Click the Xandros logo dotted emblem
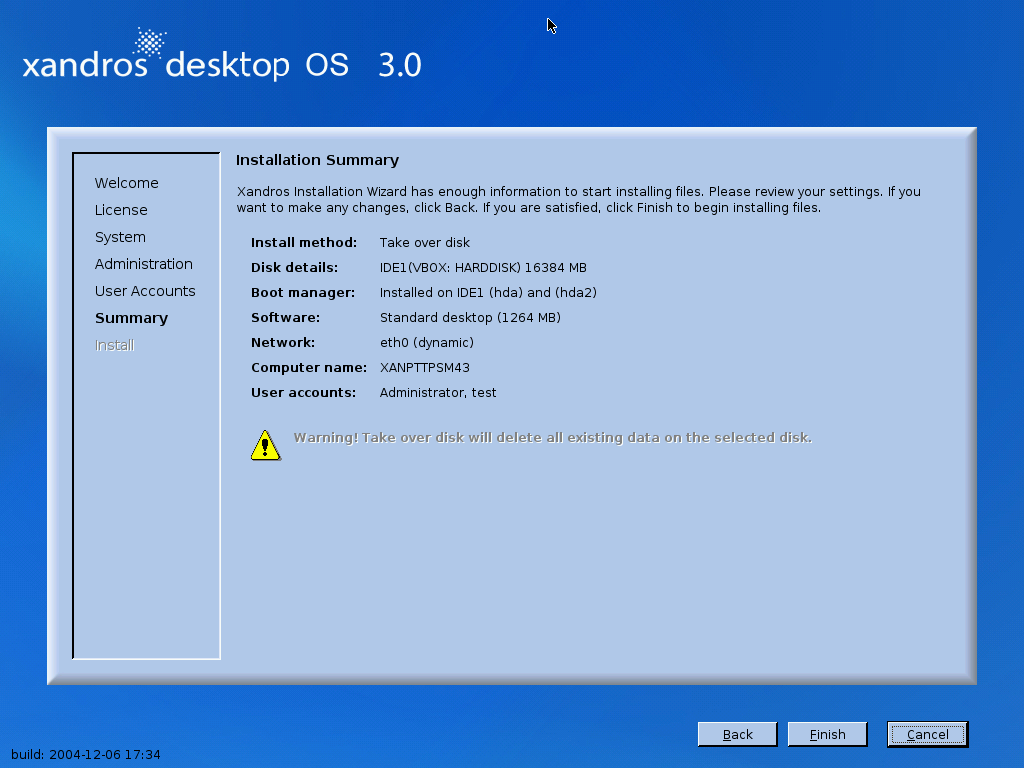1024x768 pixels. pyautogui.click(x=150, y=43)
